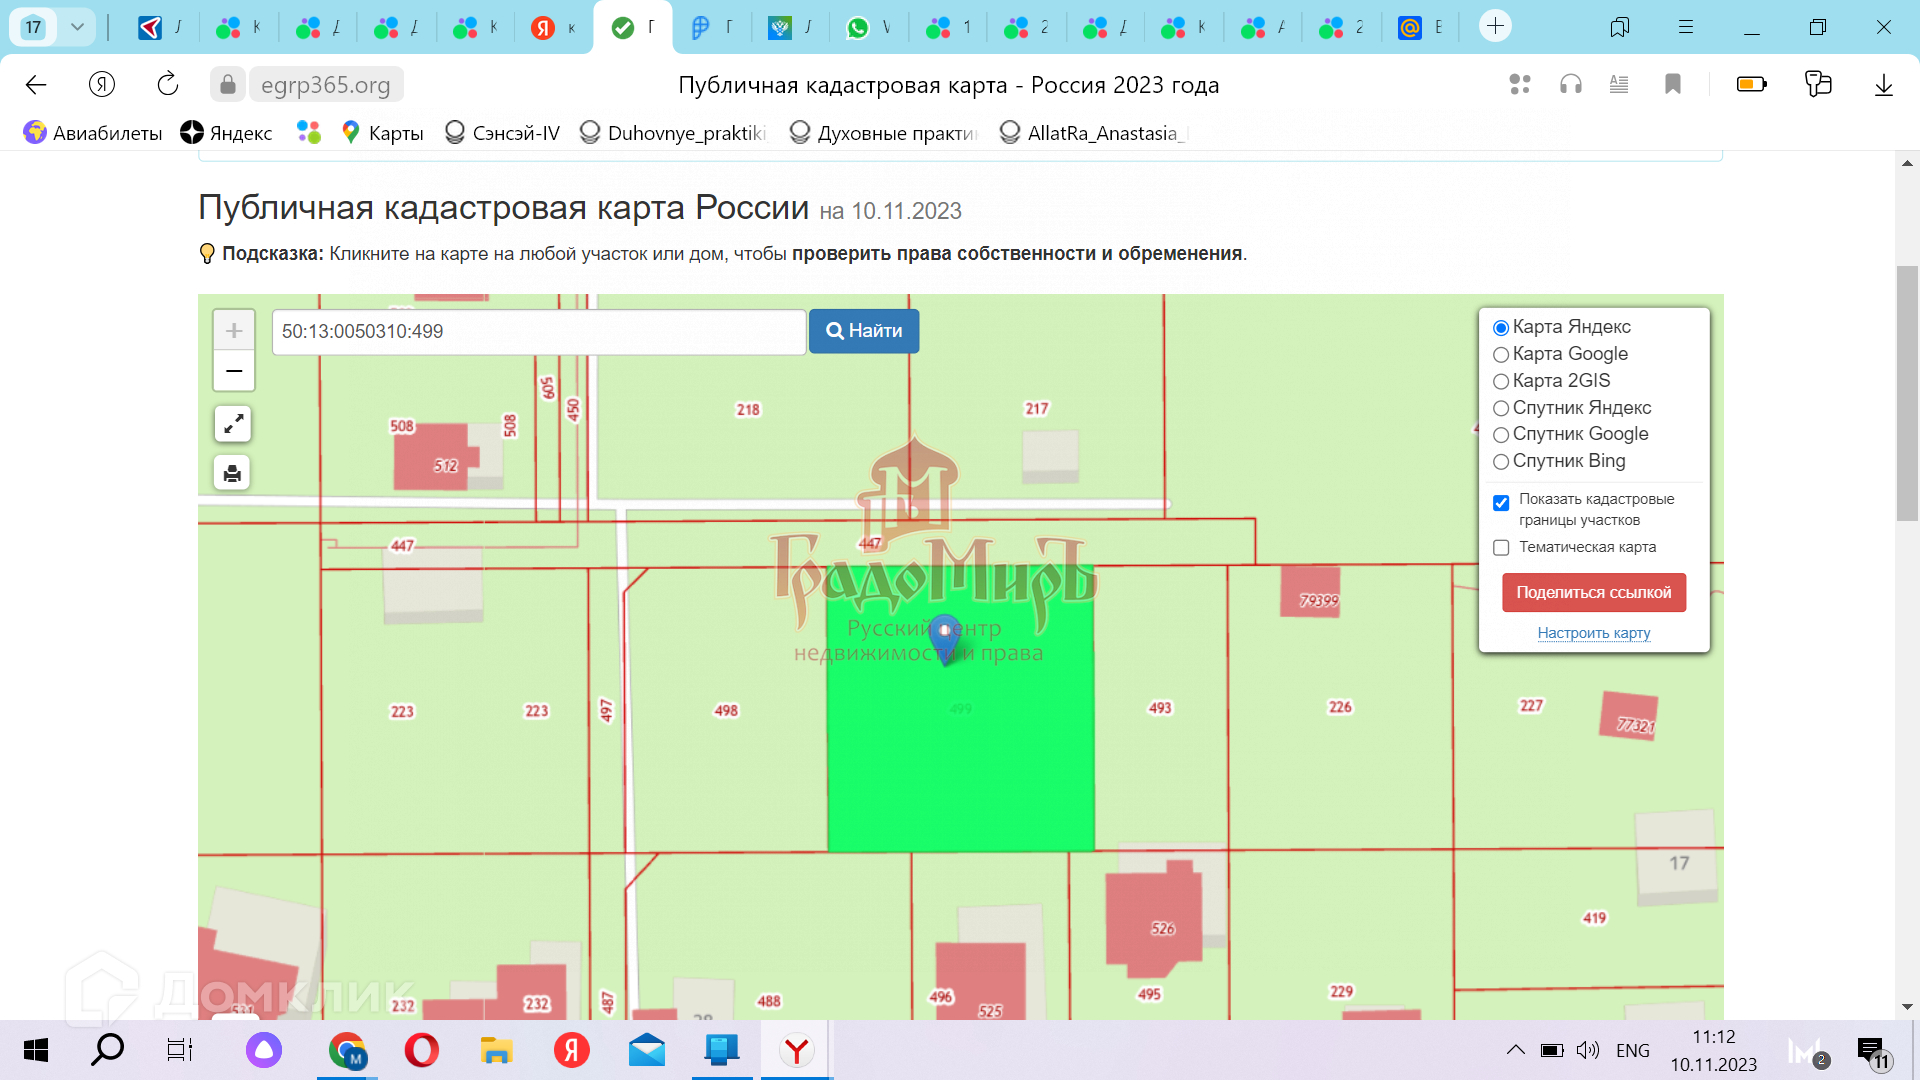The width and height of the screenshot is (1920, 1080).
Task: Toggle fullscreen map expand icon
Action: [233, 424]
